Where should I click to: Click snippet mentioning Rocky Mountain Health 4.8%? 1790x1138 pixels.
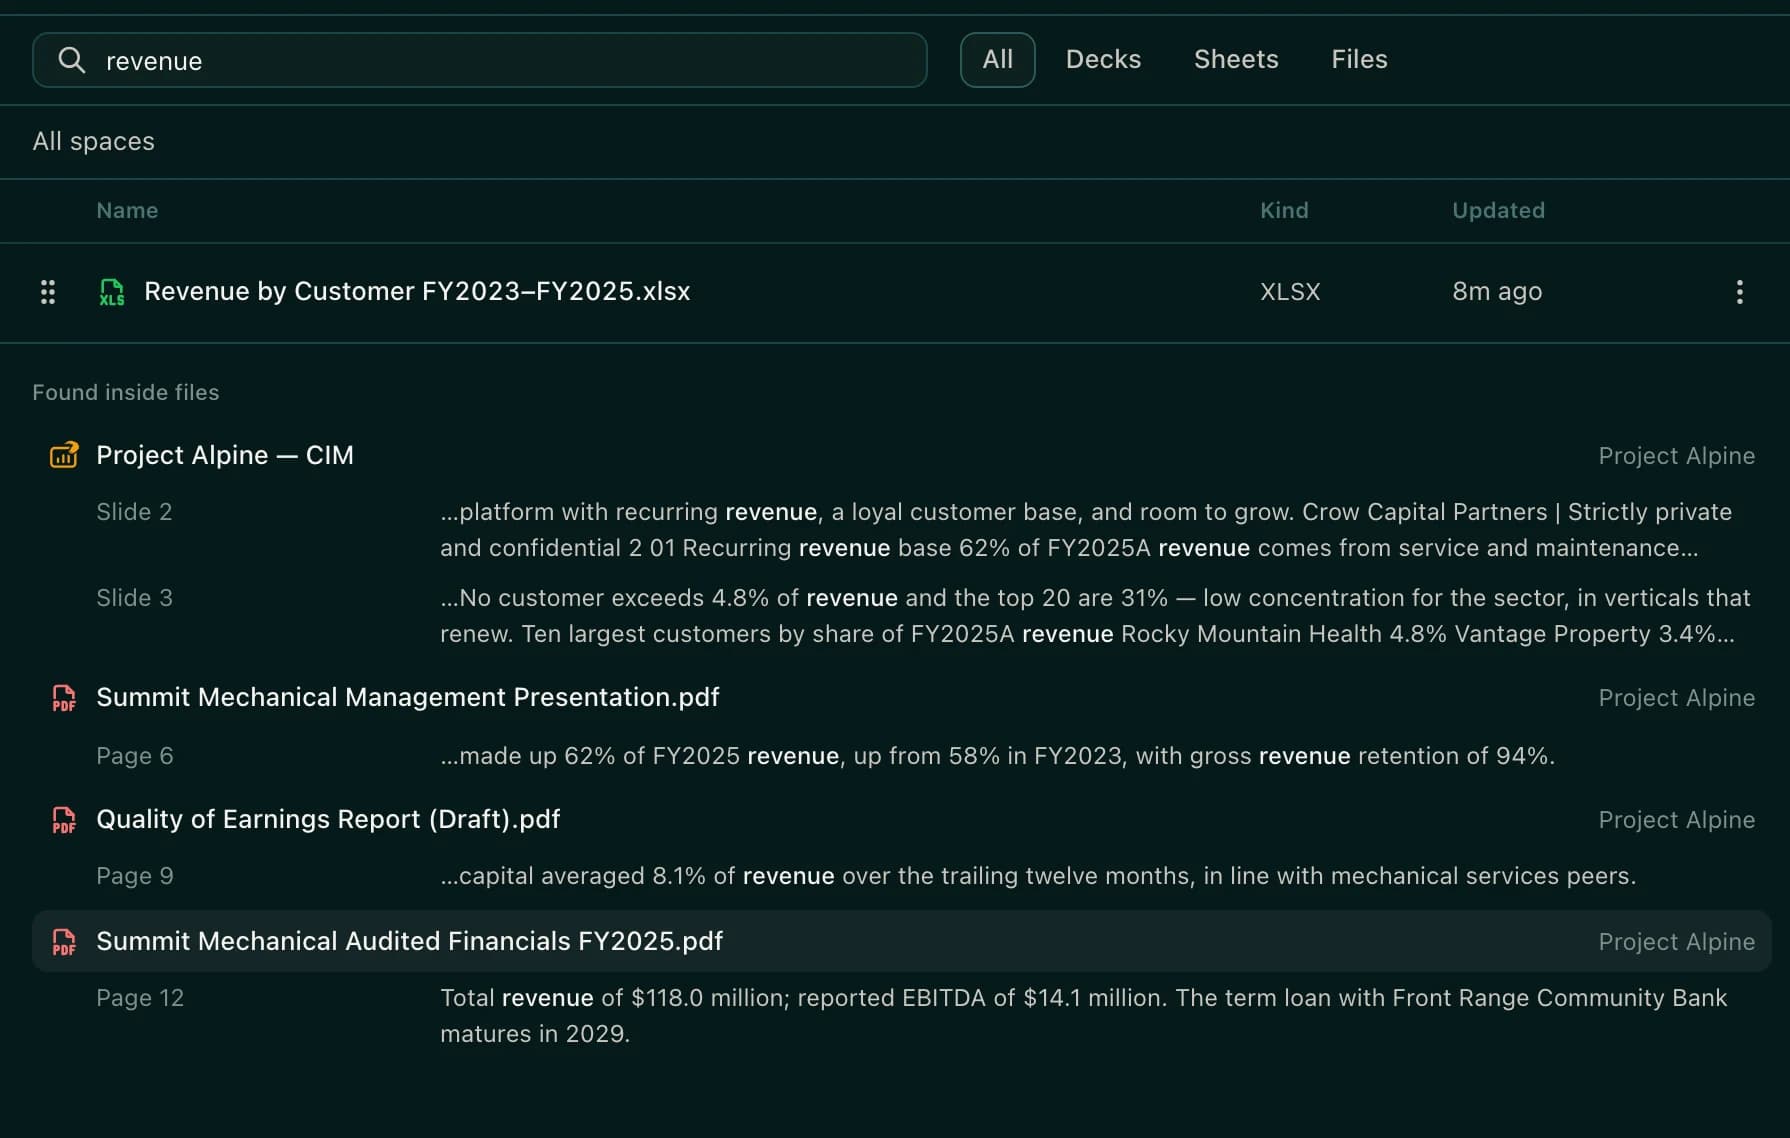click(1095, 616)
